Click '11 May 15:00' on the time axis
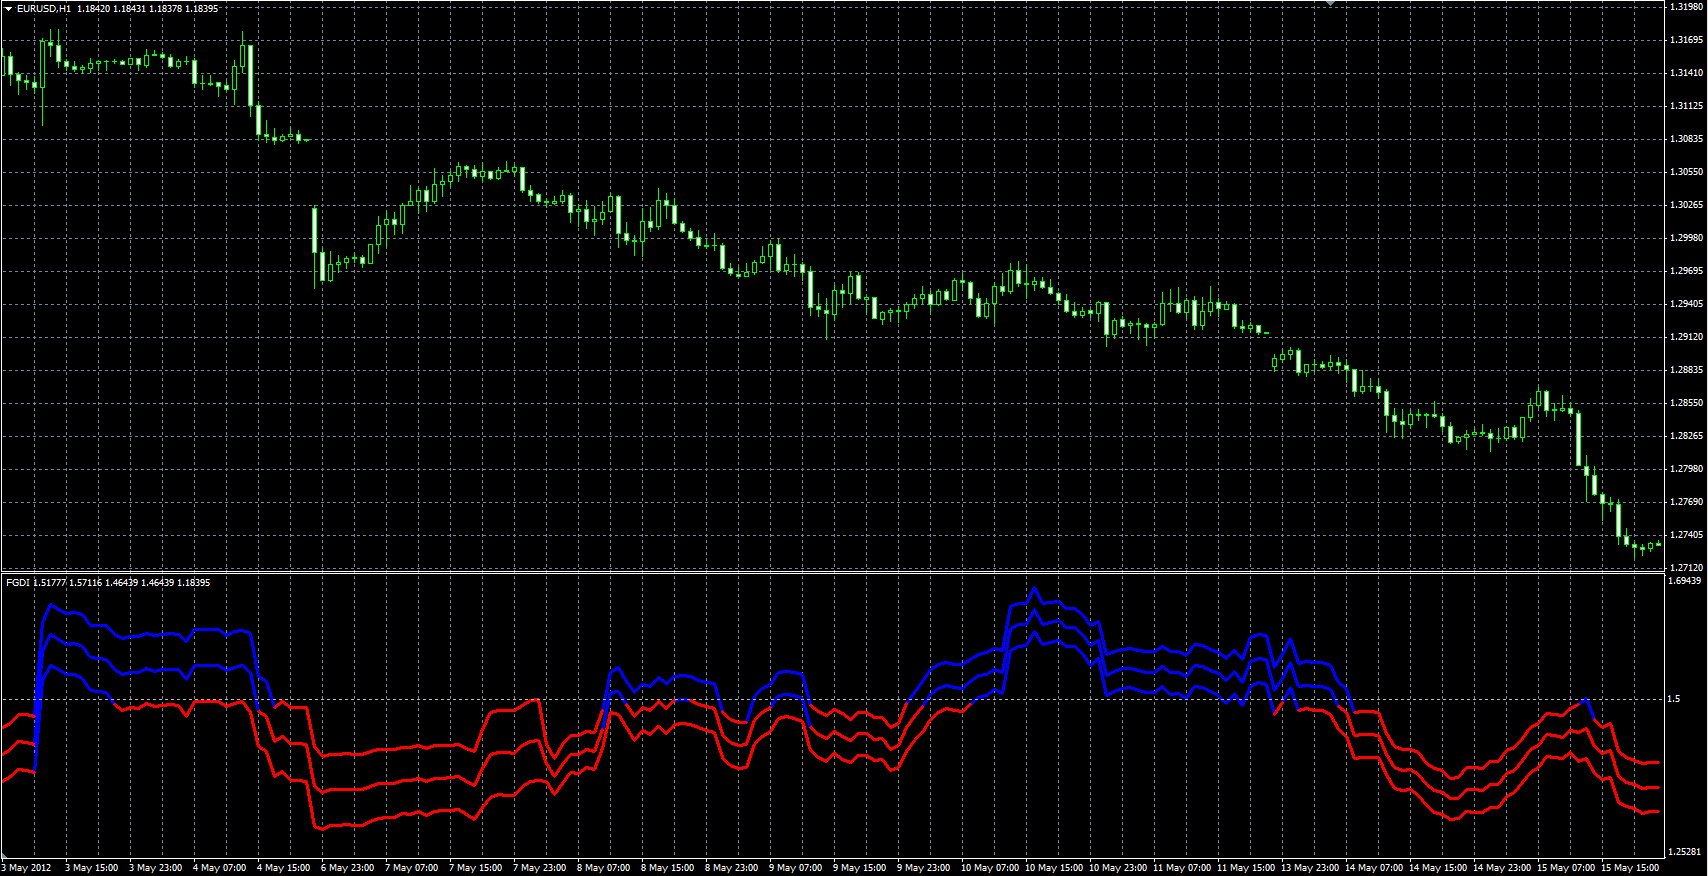 click(1246, 868)
